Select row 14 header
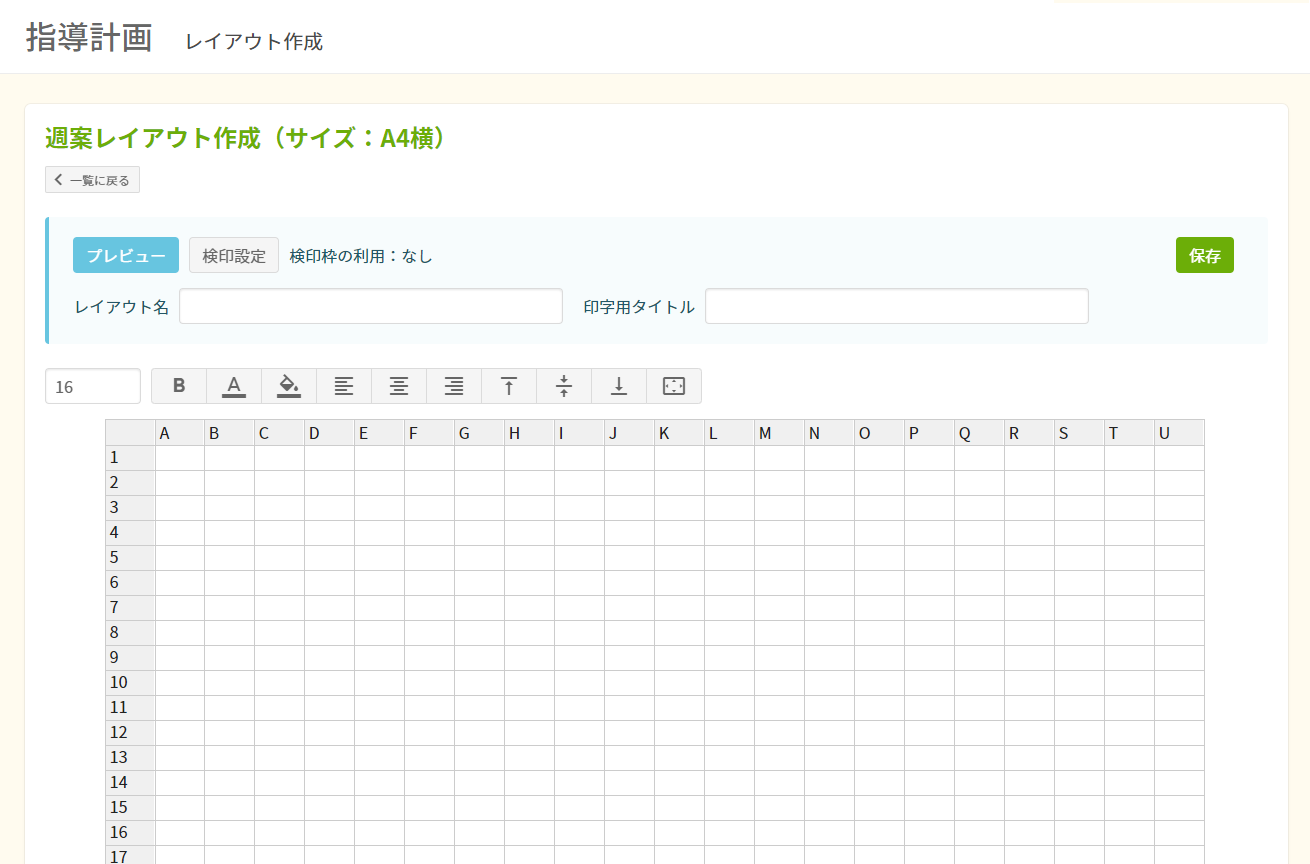This screenshot has width=1310, height=864. [x=130, y=783]
